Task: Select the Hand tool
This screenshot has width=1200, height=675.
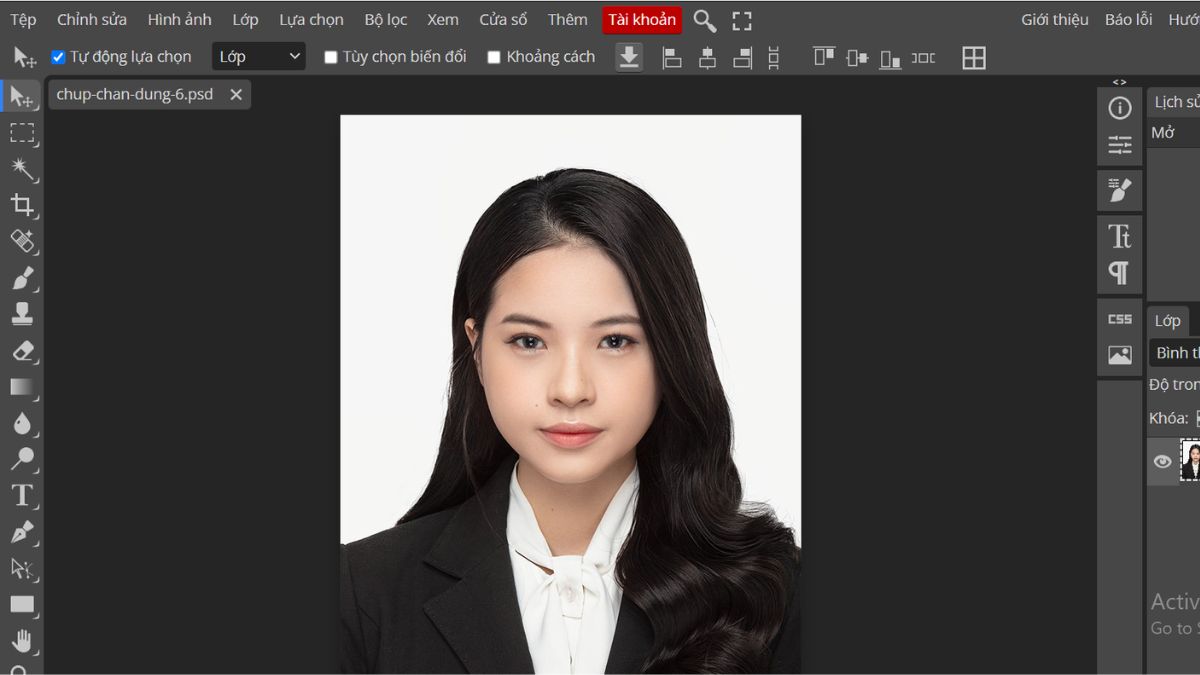Action: (x=23, y=639)
